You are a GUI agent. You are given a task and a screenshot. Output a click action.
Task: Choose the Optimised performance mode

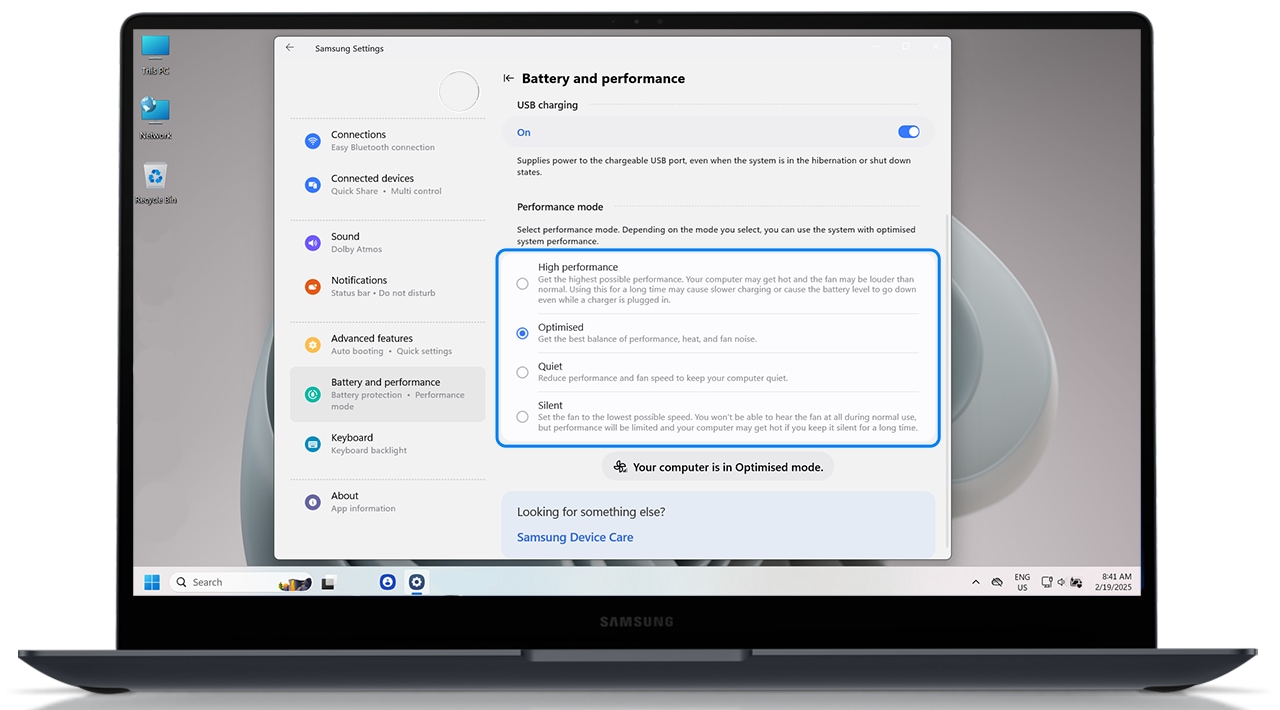(x=522, y=333)
